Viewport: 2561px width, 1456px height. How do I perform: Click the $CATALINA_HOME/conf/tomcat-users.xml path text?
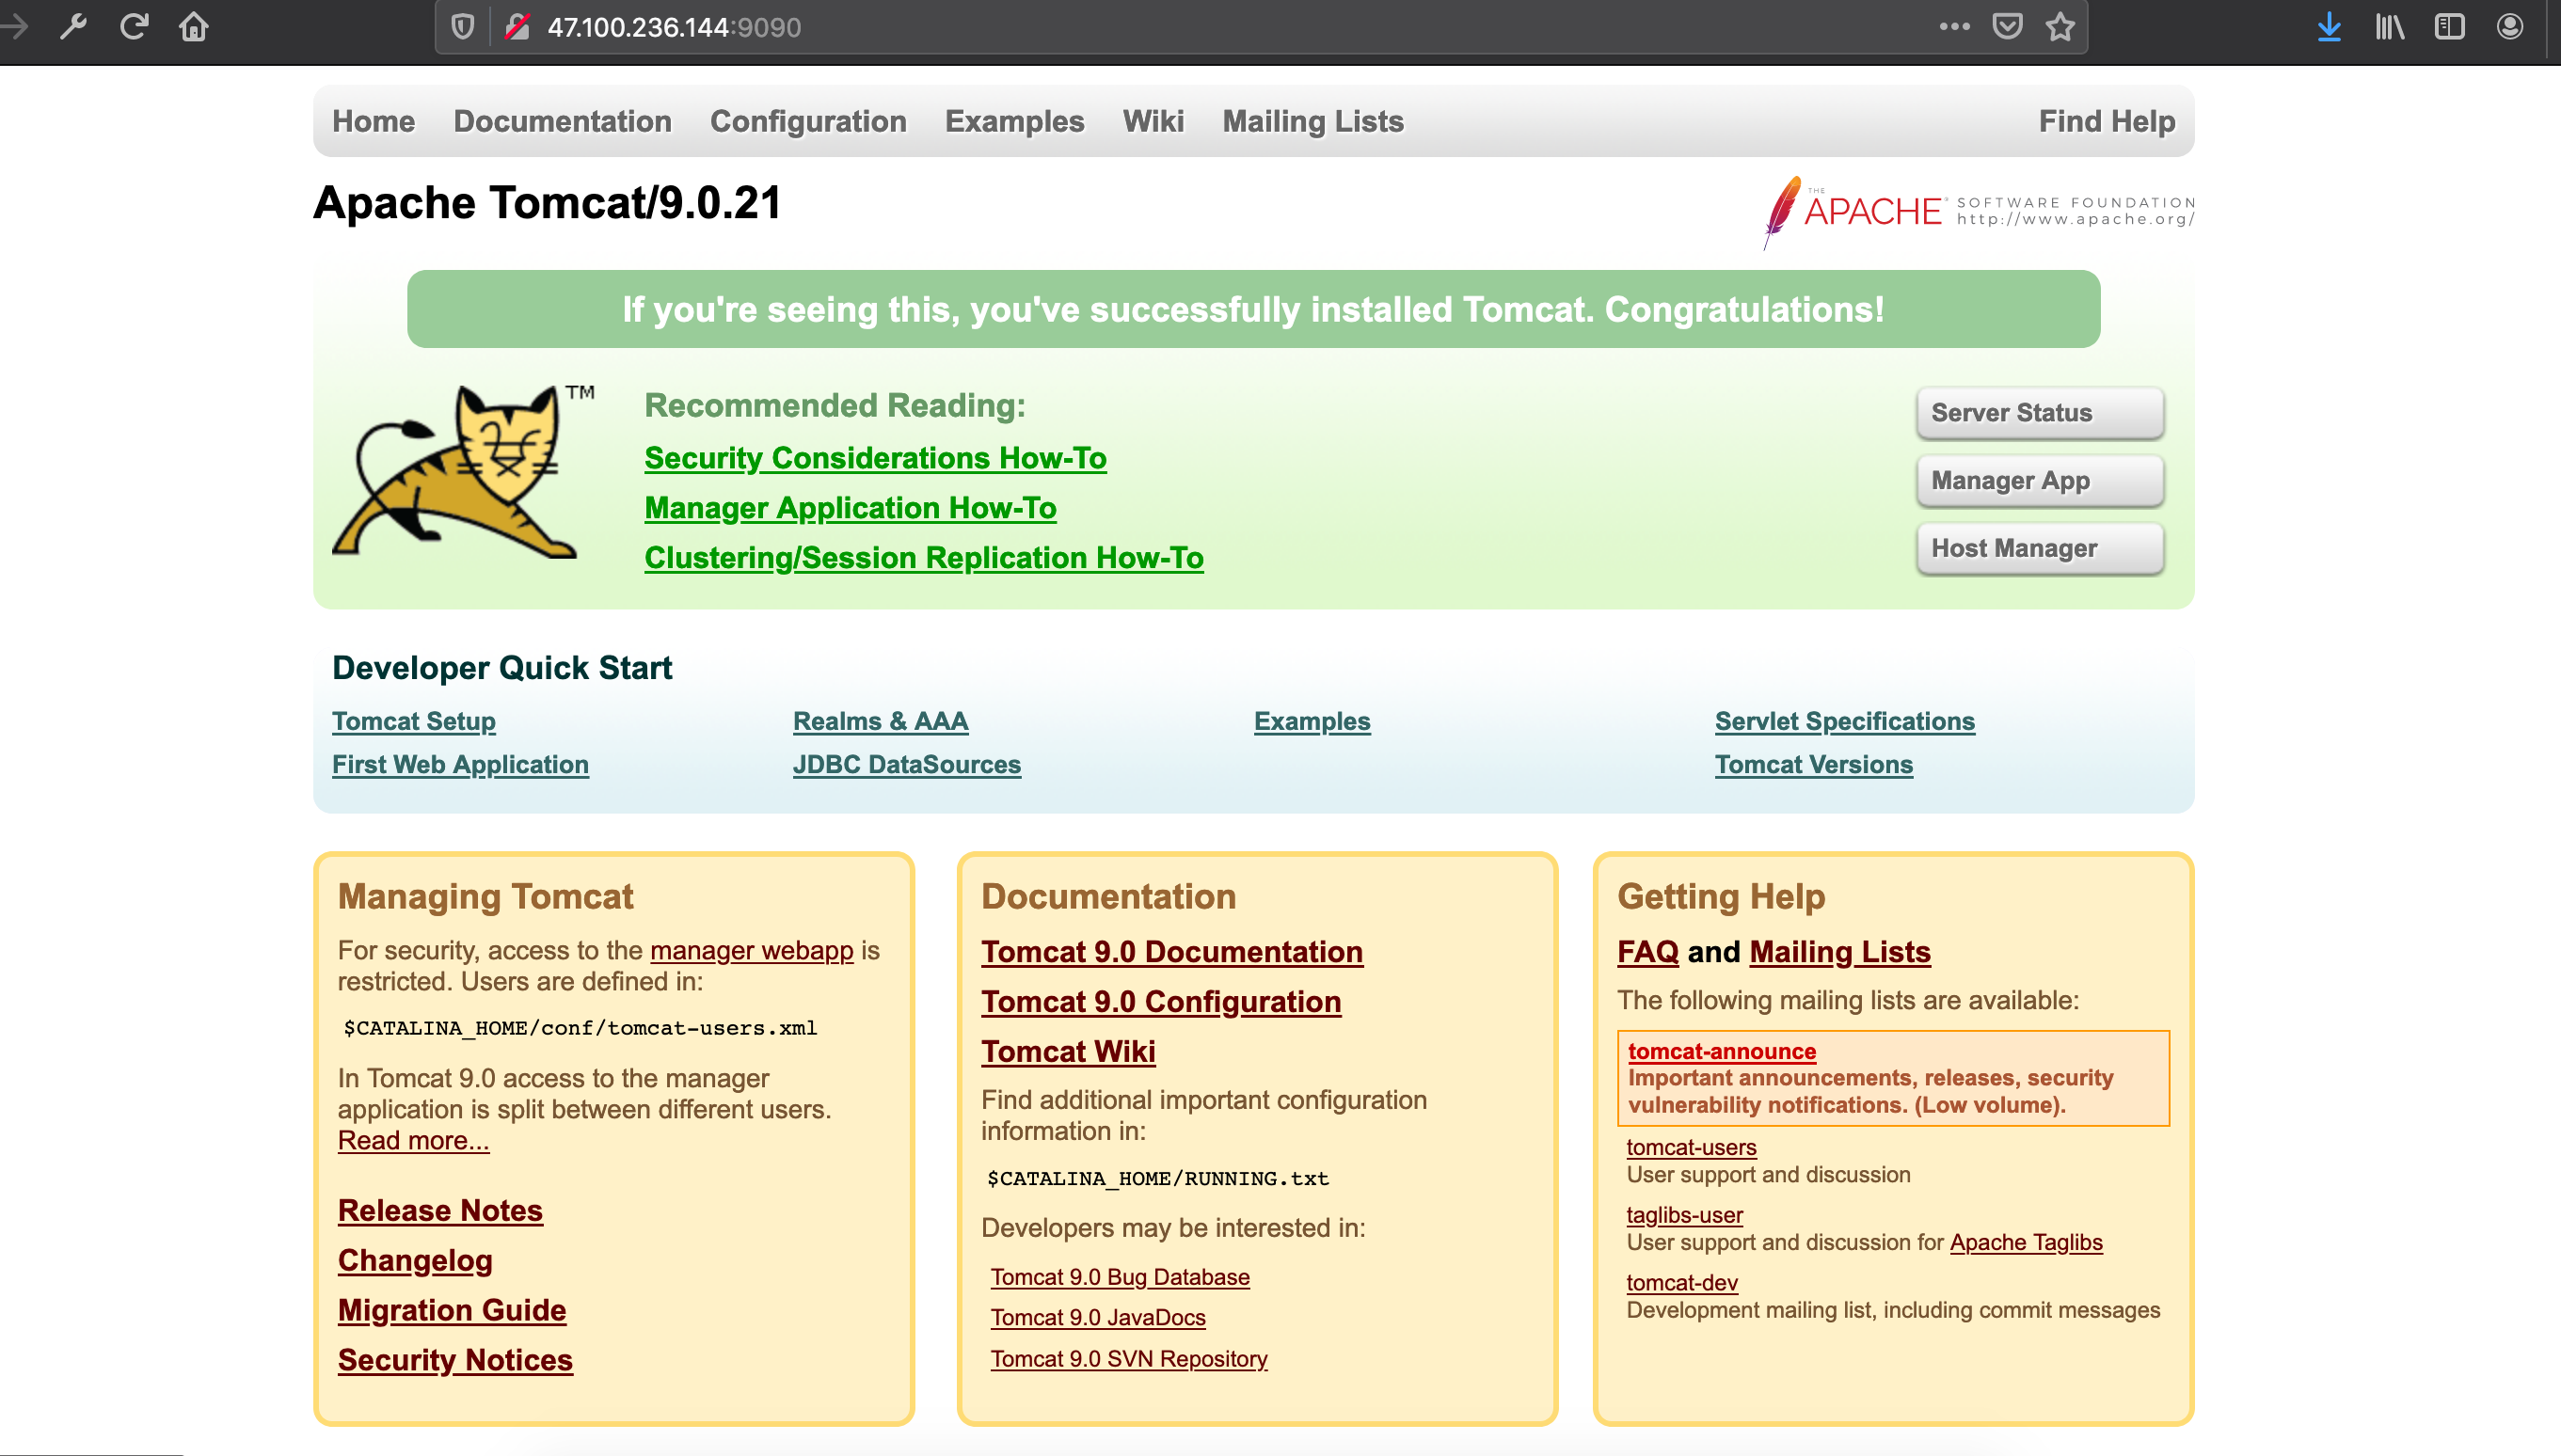(580, 1028)
